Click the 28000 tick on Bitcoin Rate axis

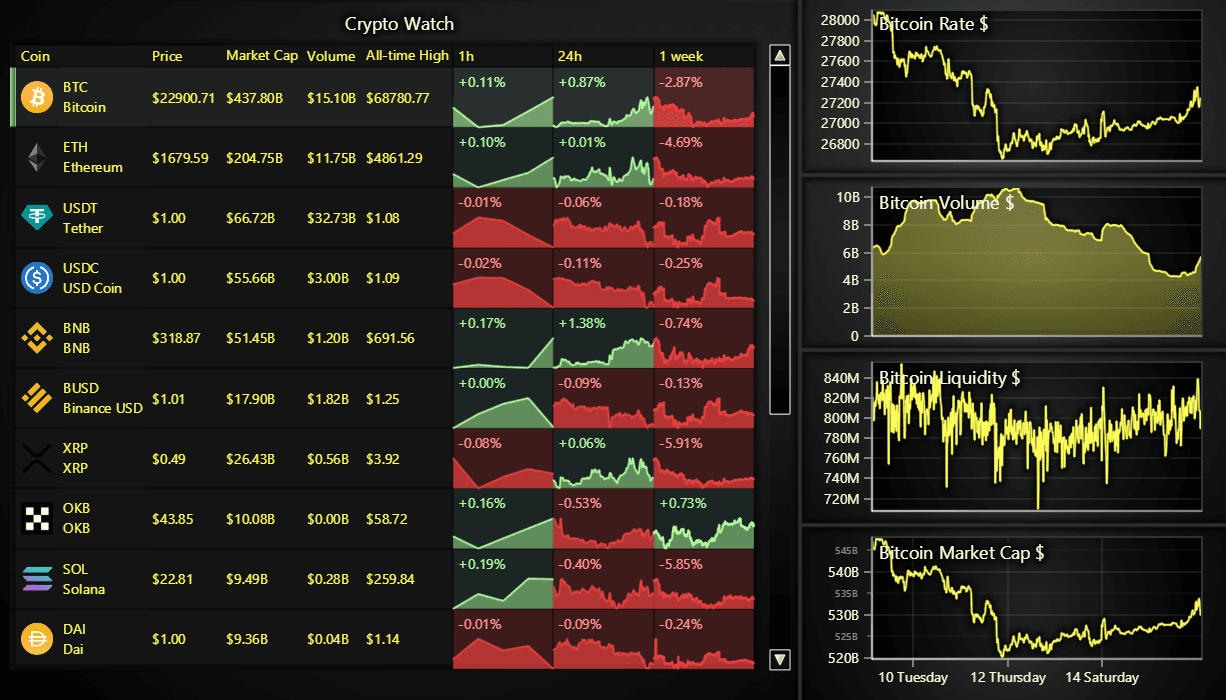point(838,20)
